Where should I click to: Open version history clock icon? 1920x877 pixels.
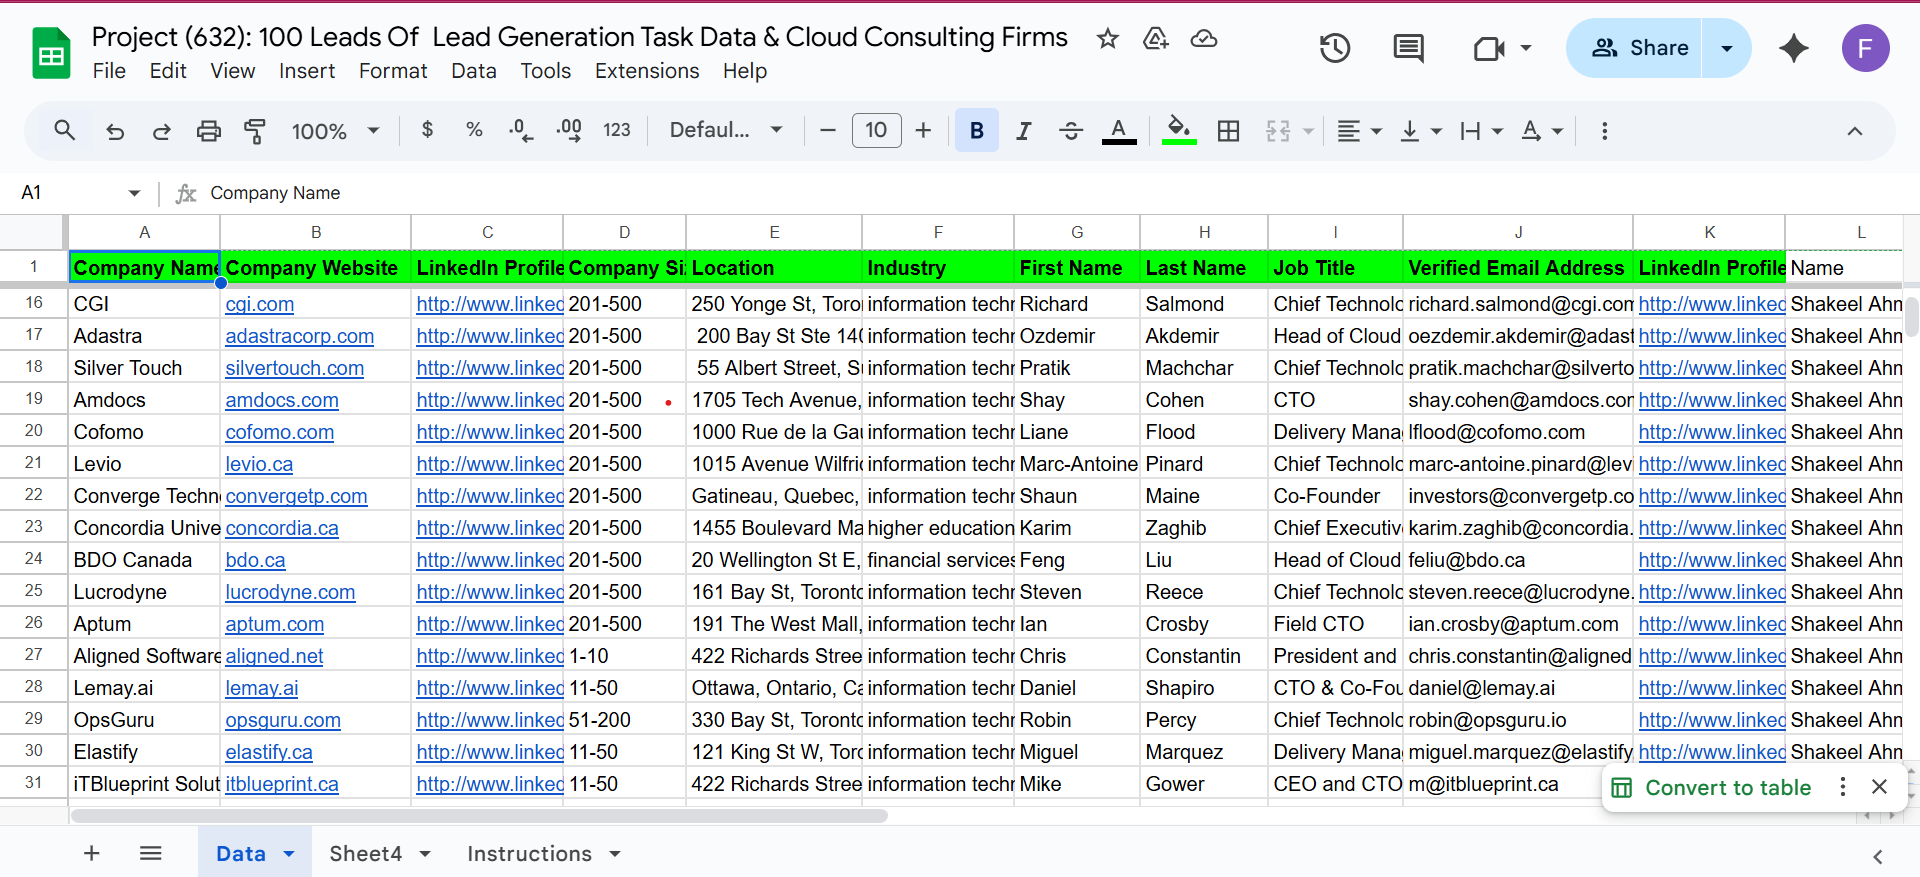(1335, 48)
